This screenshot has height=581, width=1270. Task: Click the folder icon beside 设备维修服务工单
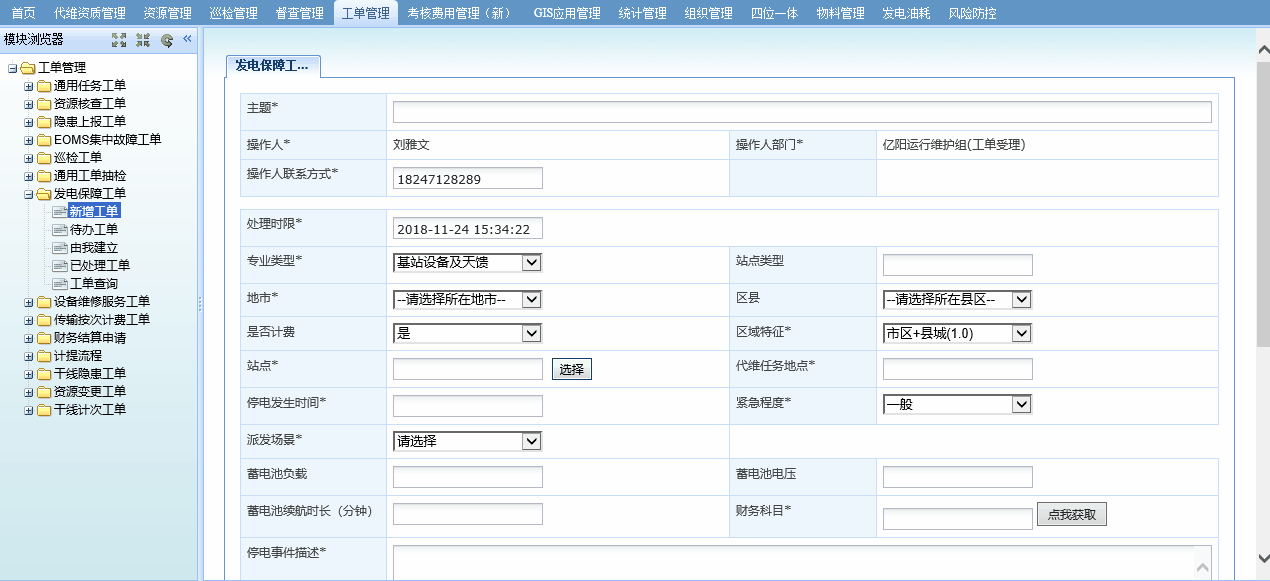[44, 302]
